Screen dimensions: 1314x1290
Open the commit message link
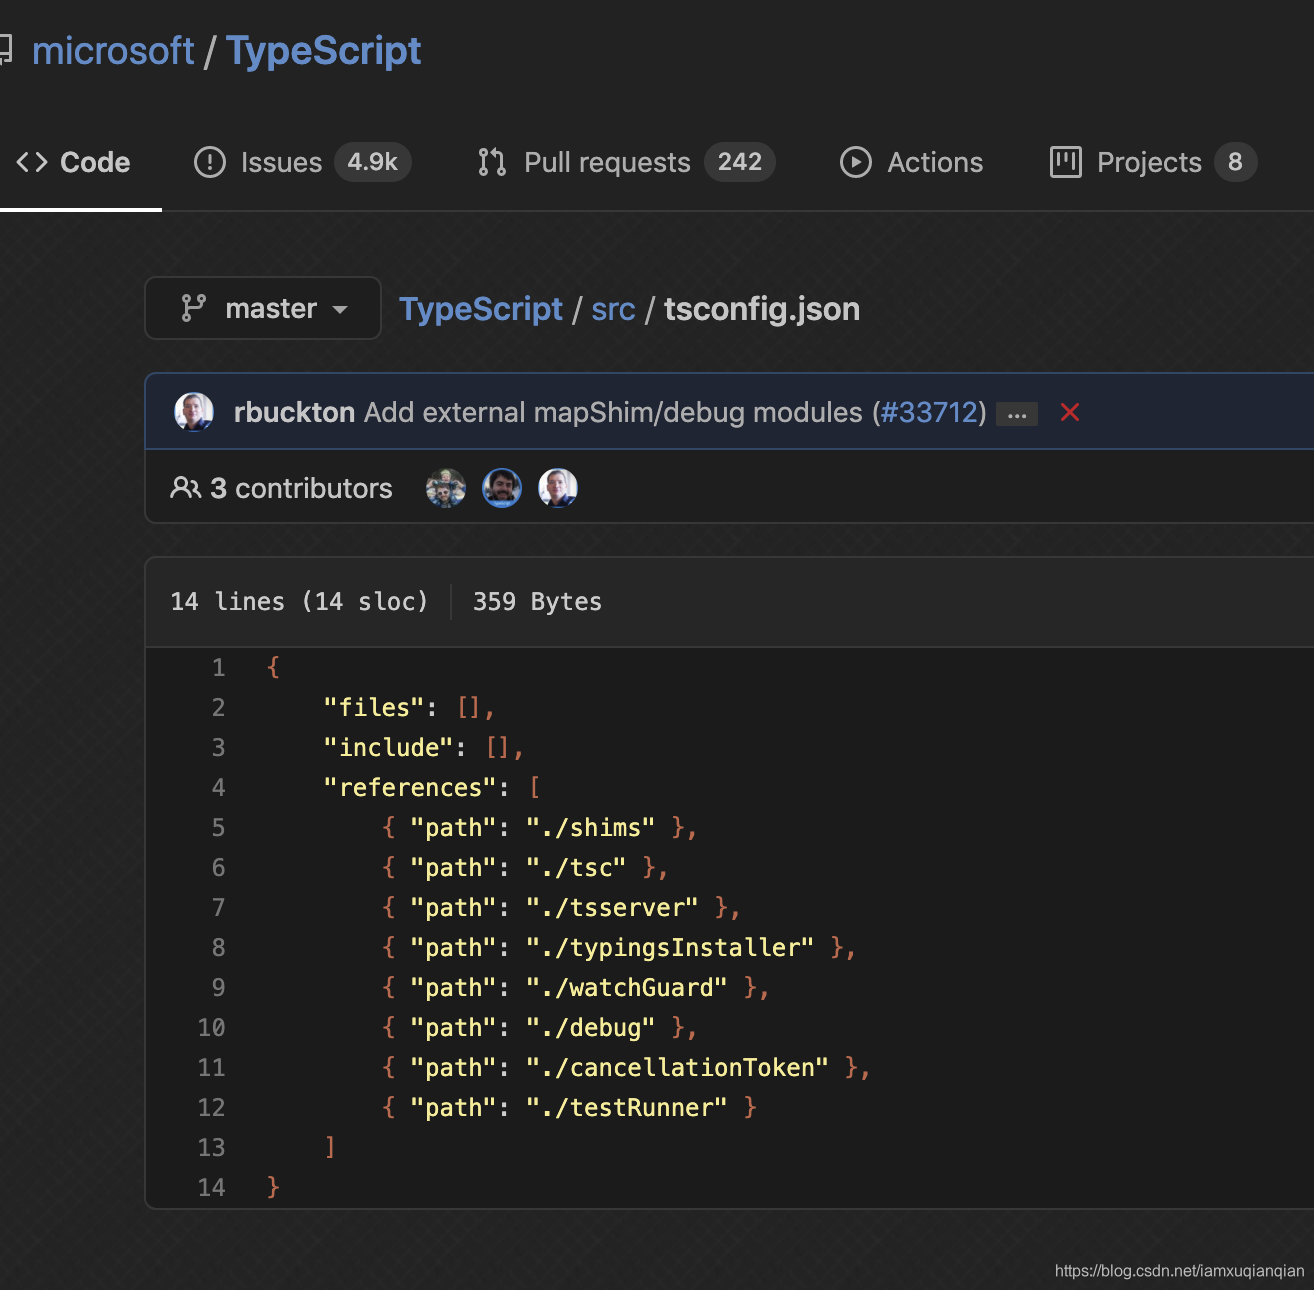613,412
